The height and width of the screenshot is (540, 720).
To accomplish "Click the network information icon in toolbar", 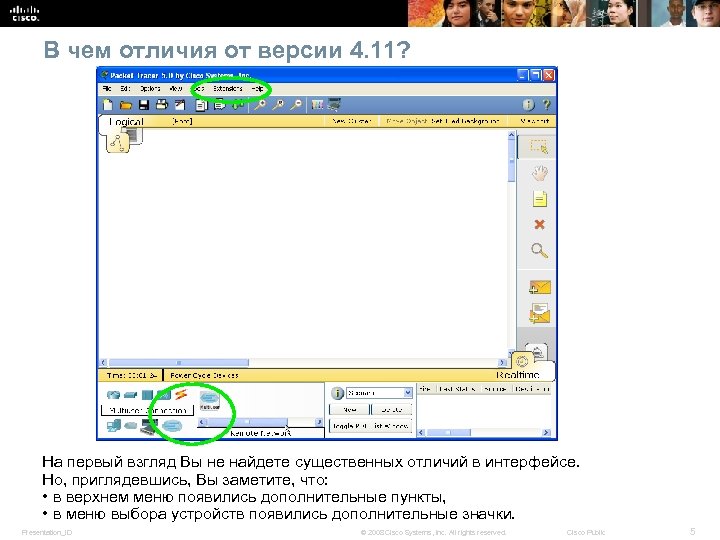I will tap(529, 105).
